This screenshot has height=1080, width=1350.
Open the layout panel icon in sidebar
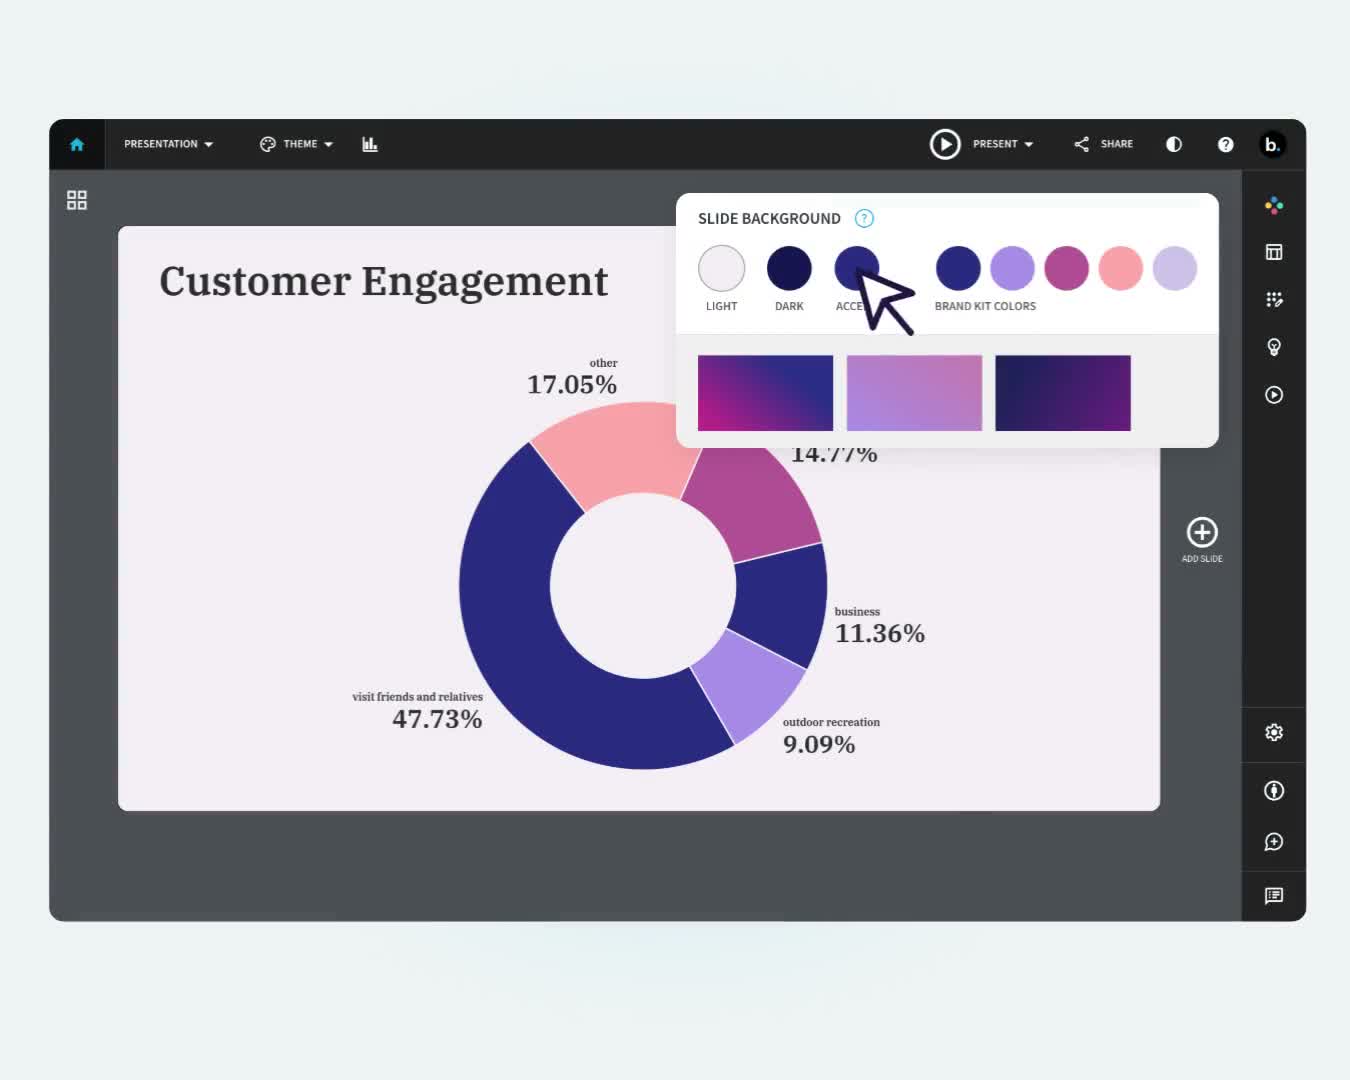[1274, 252]
